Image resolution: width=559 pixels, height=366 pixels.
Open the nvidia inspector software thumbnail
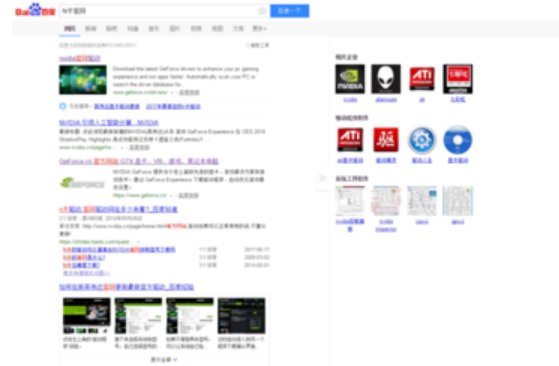[386, 201]
